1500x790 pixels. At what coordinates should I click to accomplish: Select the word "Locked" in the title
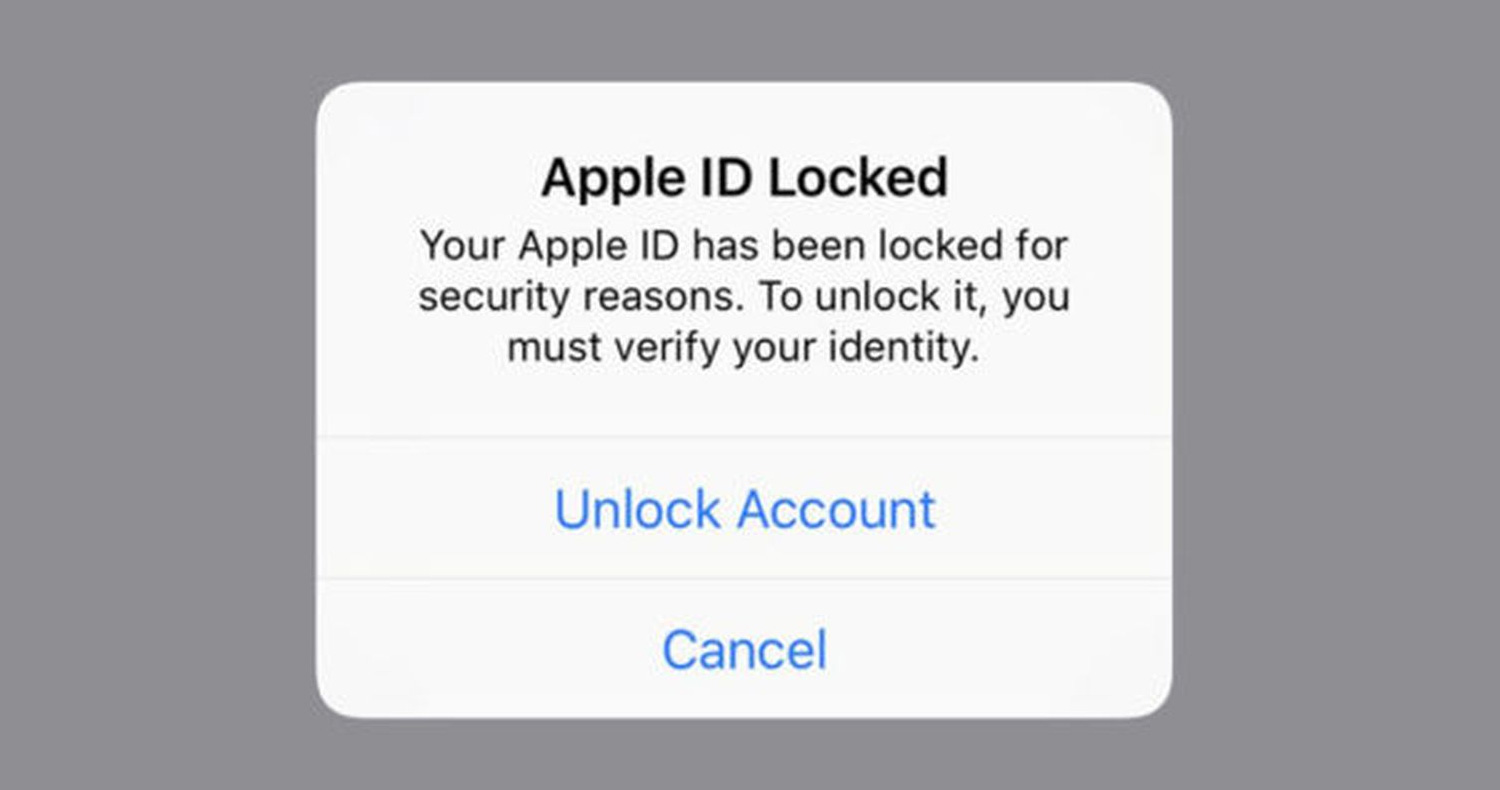[858, 179]
